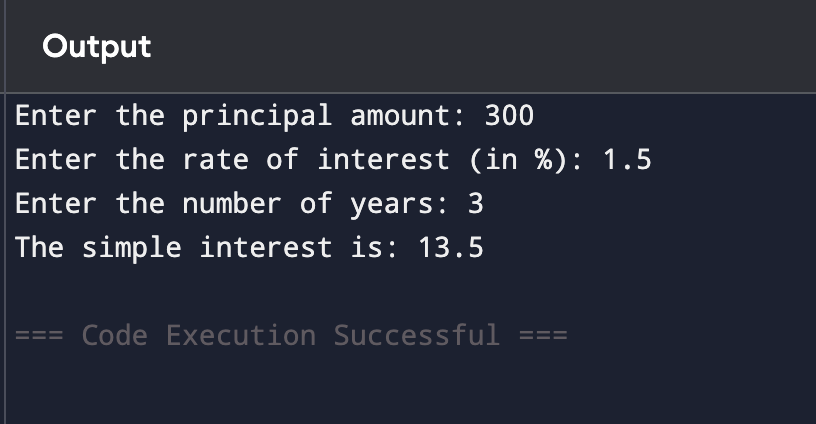Screen dimensions: 816x424
Task: Click the number of years value 3
Action: point(476,203)
